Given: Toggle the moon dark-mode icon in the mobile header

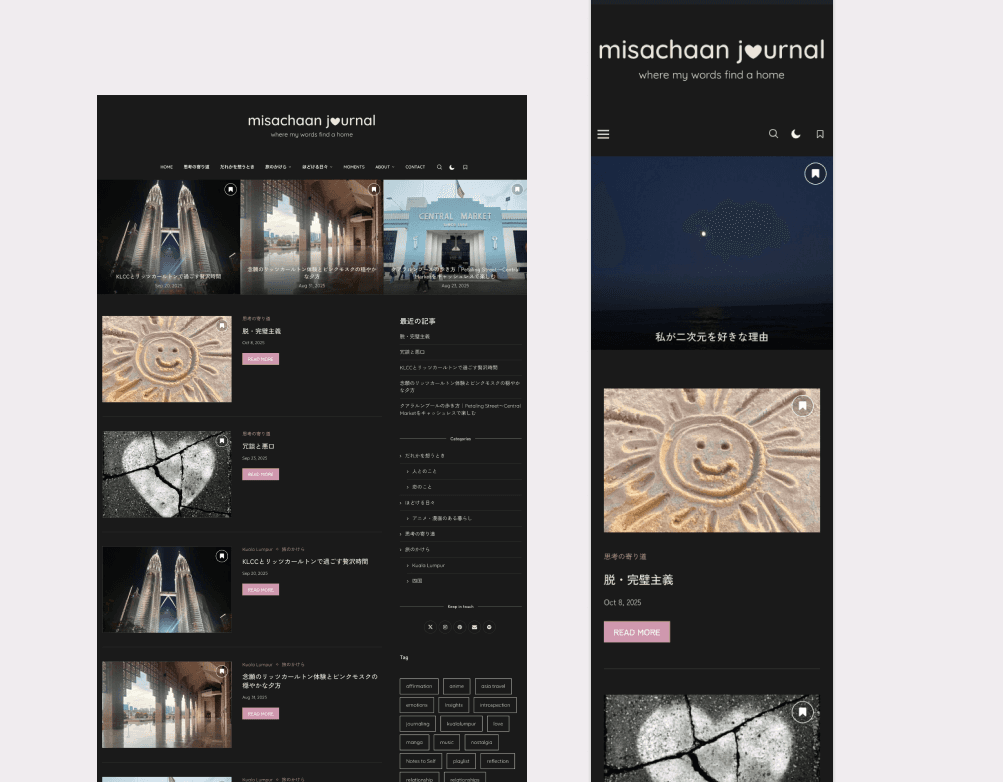Looking at the screenshot, I should (796, 134).
